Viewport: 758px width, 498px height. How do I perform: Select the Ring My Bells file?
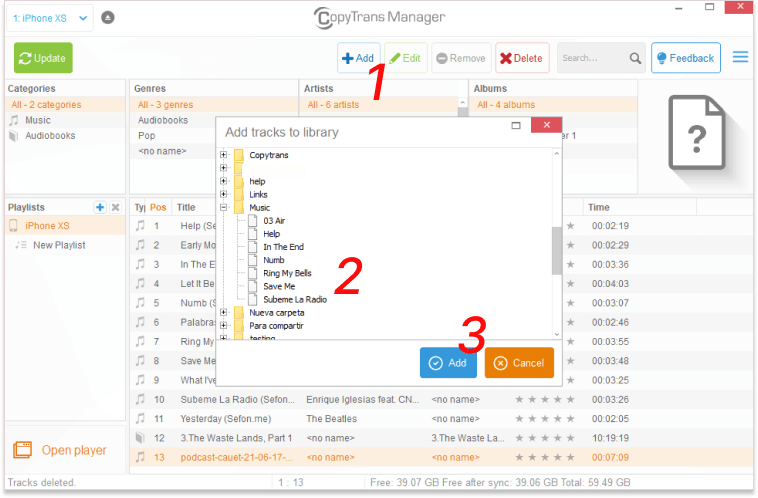pyautogui.click(x=287, y=273)
